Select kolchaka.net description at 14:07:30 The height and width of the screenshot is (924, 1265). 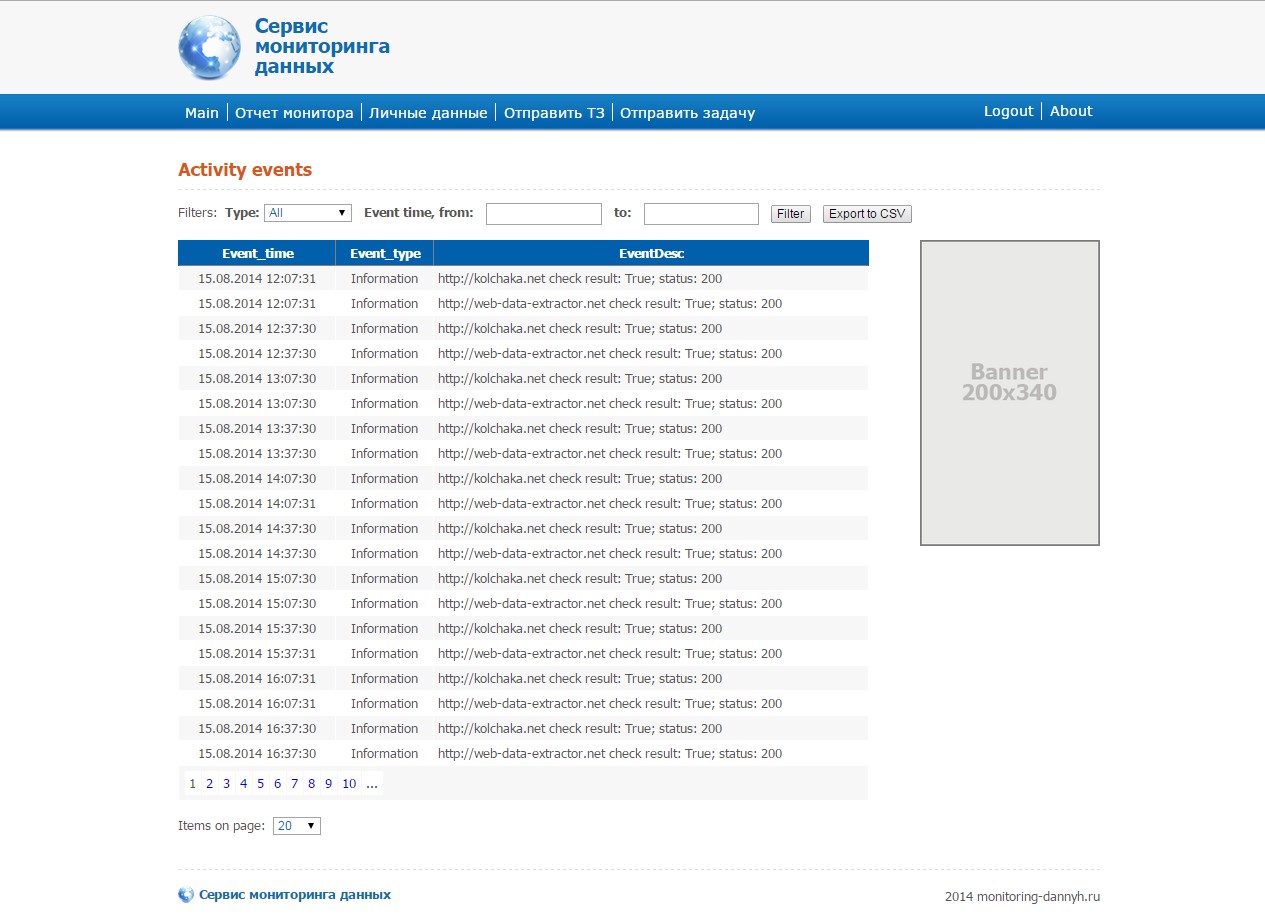pyautogui.click(x=580, y=479)
